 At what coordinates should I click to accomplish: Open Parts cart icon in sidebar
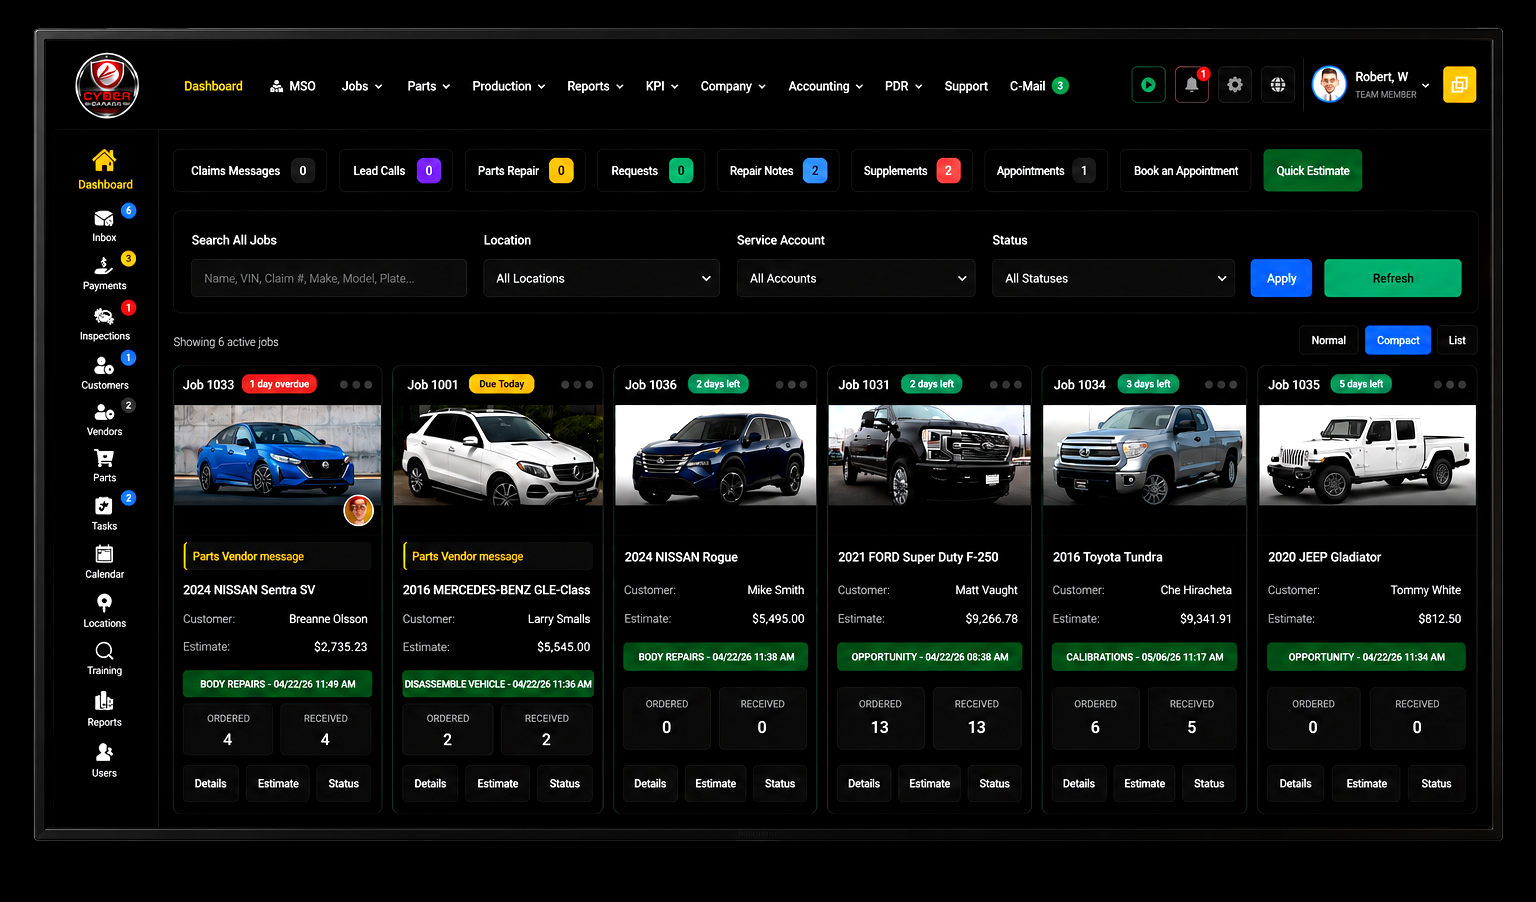[104, 458]
